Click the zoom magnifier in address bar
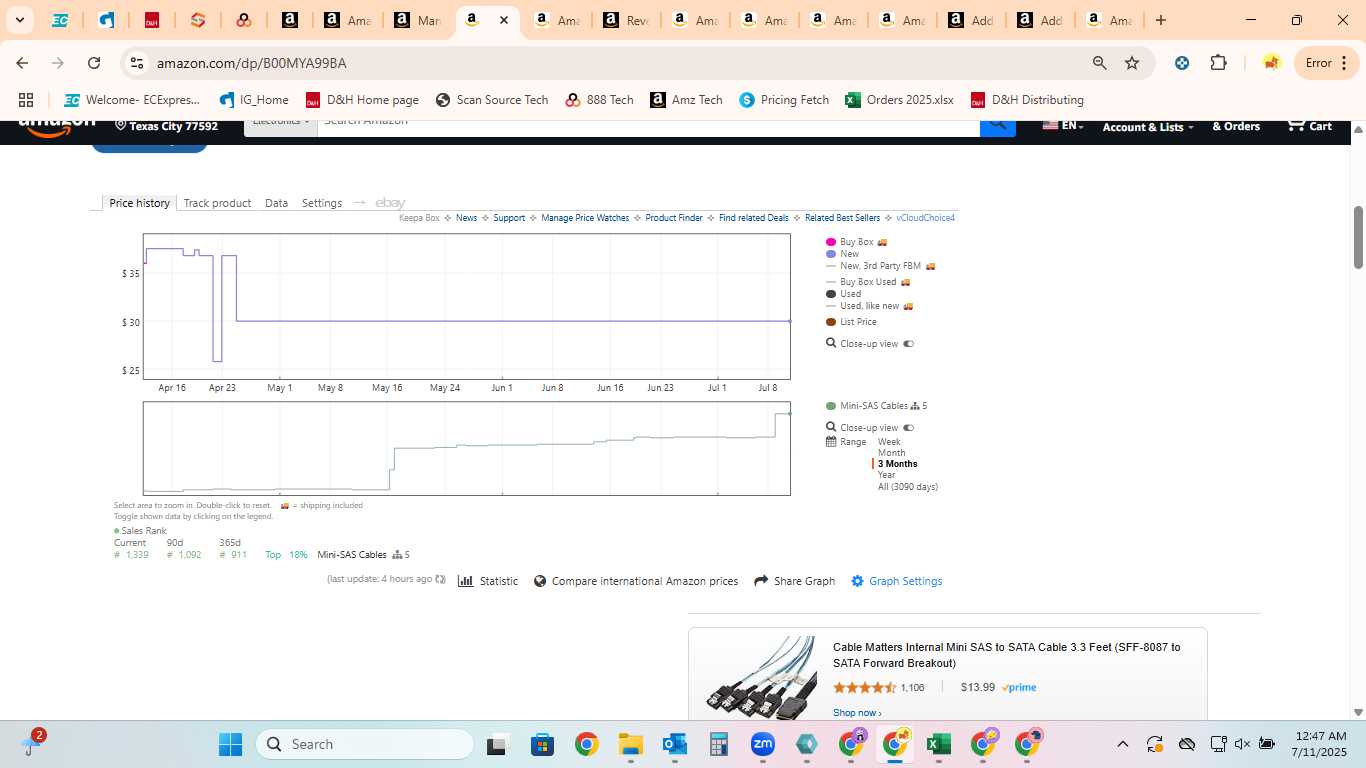 (x=1099, y=63)
